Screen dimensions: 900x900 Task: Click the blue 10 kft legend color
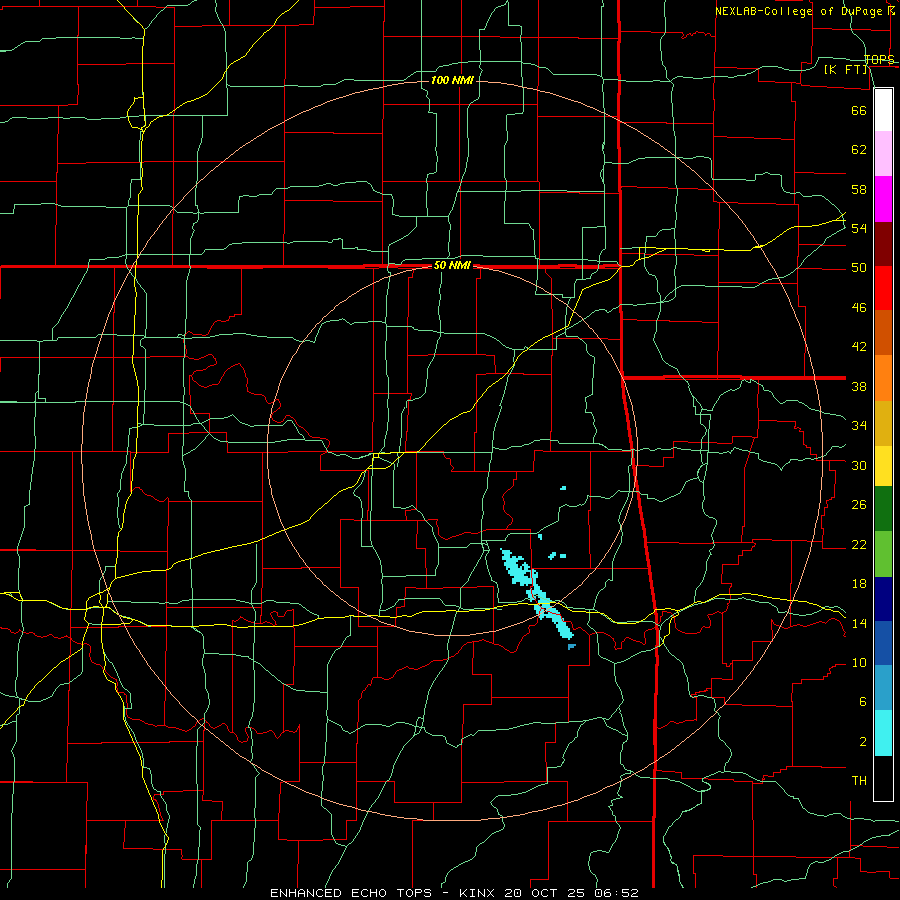click(883, 643)
